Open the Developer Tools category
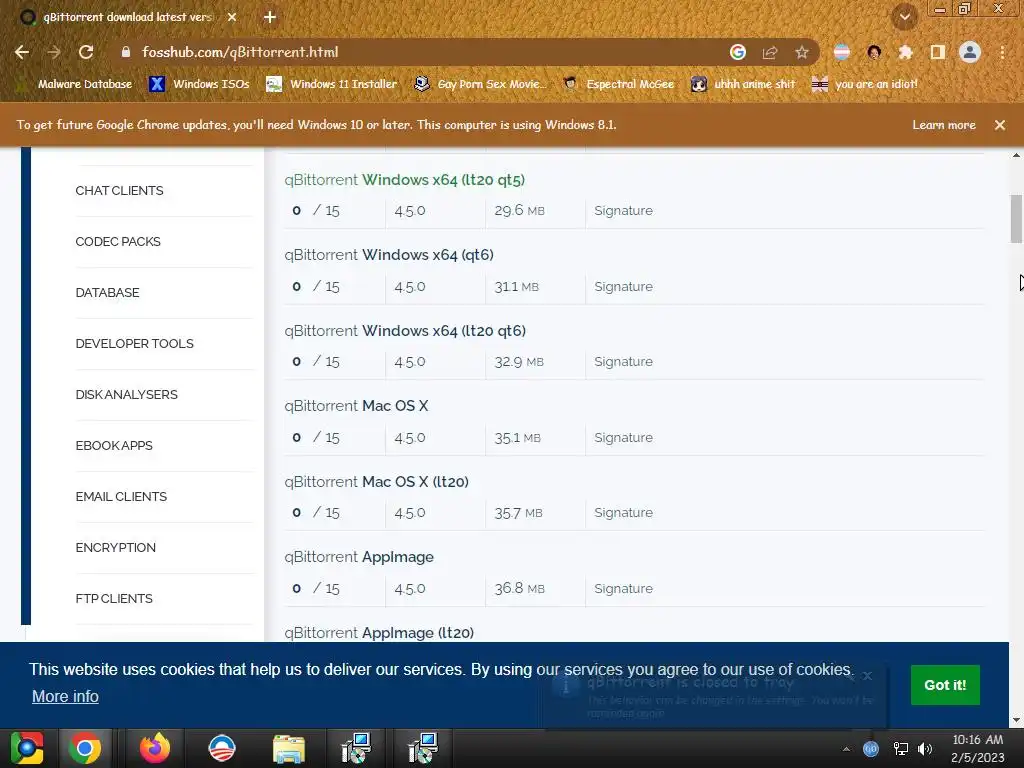1024x768 pixels. (135, 344)
